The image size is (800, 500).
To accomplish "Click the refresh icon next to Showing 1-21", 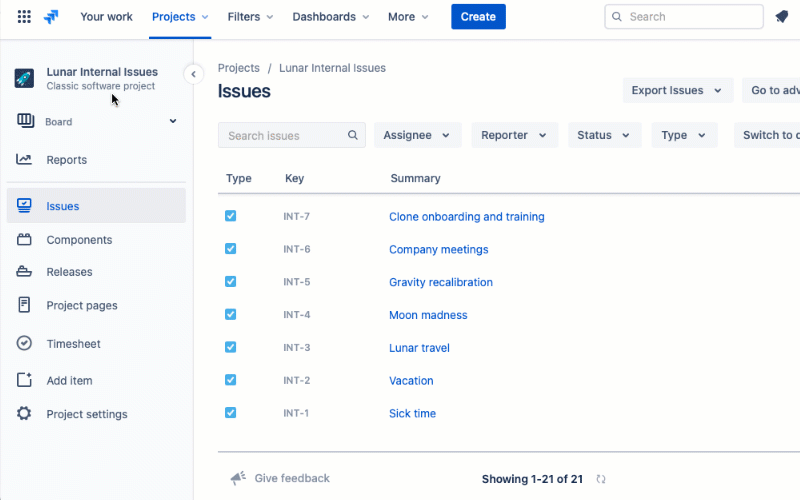I will 601,479.
